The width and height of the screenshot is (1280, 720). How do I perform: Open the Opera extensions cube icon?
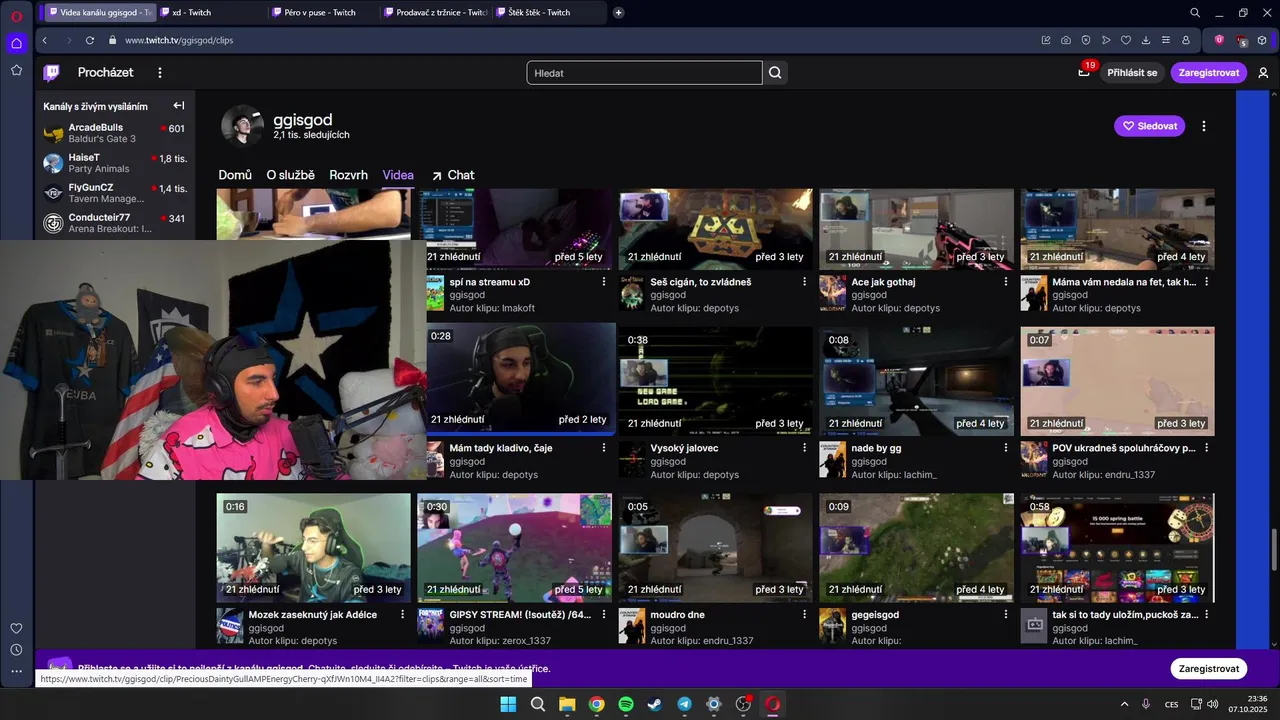click(1263, 40)
